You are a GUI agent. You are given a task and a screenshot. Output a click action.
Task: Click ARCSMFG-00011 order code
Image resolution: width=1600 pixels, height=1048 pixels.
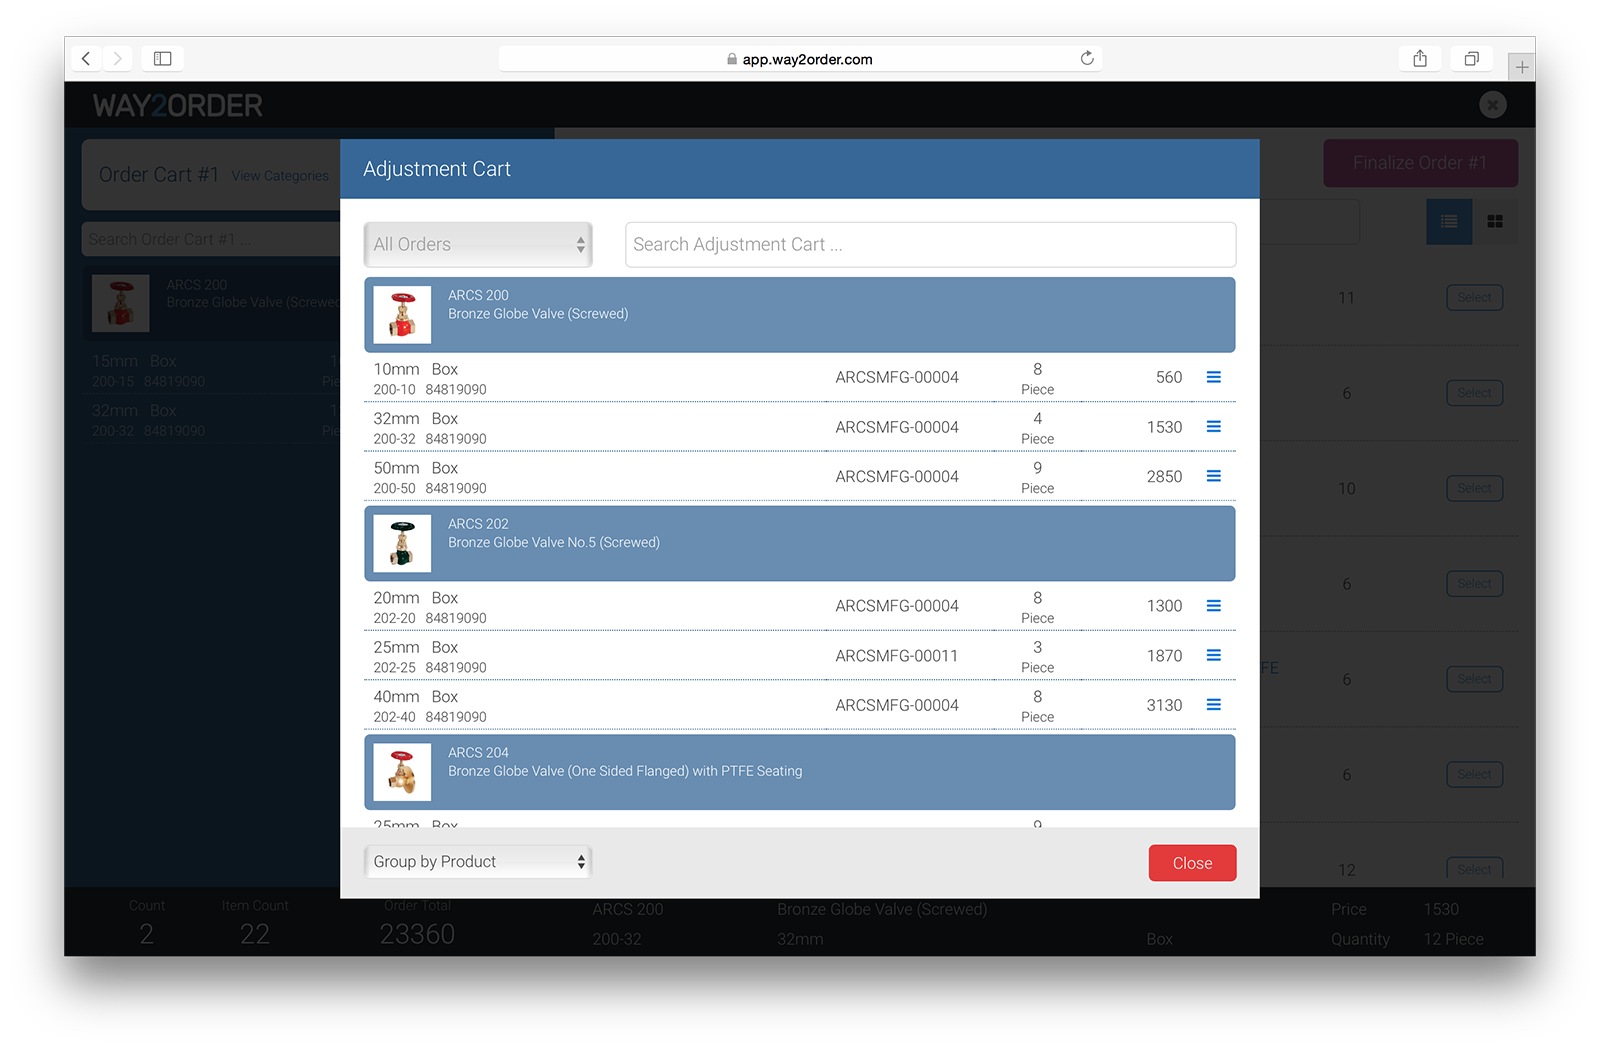click(897, 656)
